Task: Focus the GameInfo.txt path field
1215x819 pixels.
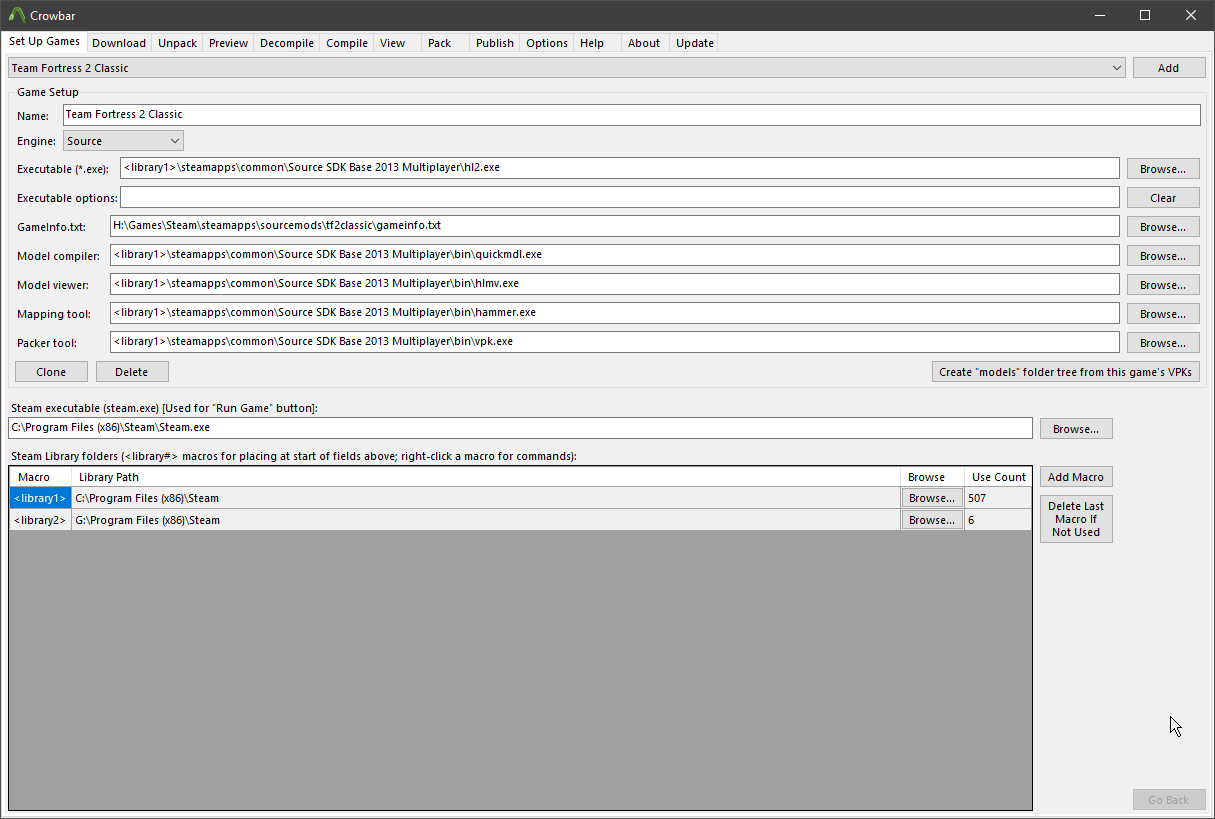Action: 615,226
